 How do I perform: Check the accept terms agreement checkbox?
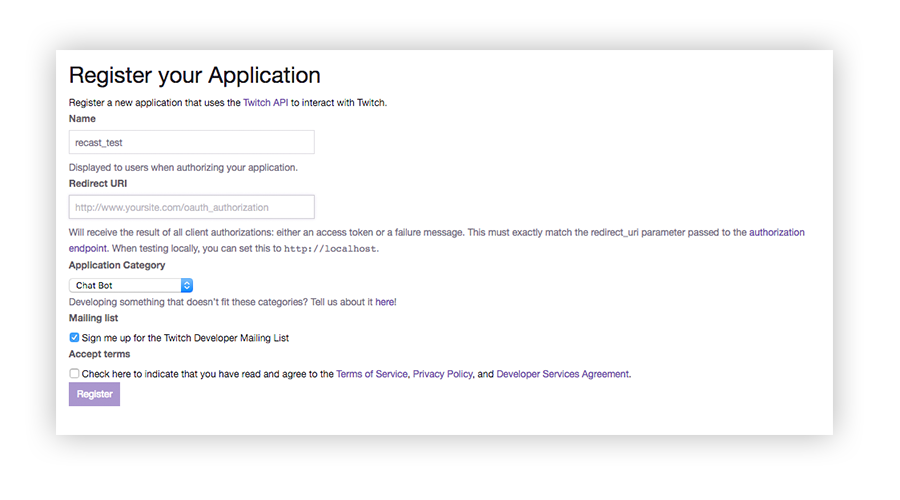pyautogui.click(x=74, y=374)
